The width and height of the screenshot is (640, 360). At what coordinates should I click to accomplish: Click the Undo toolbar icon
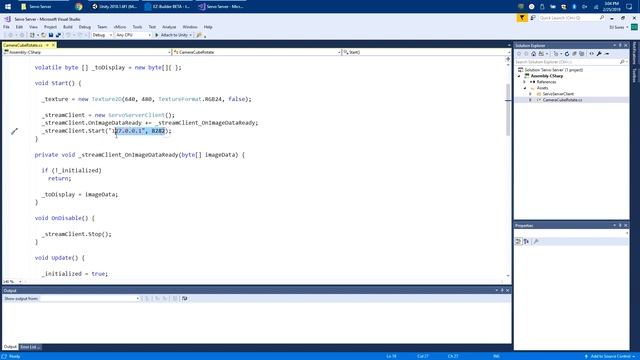click(68, 36)
